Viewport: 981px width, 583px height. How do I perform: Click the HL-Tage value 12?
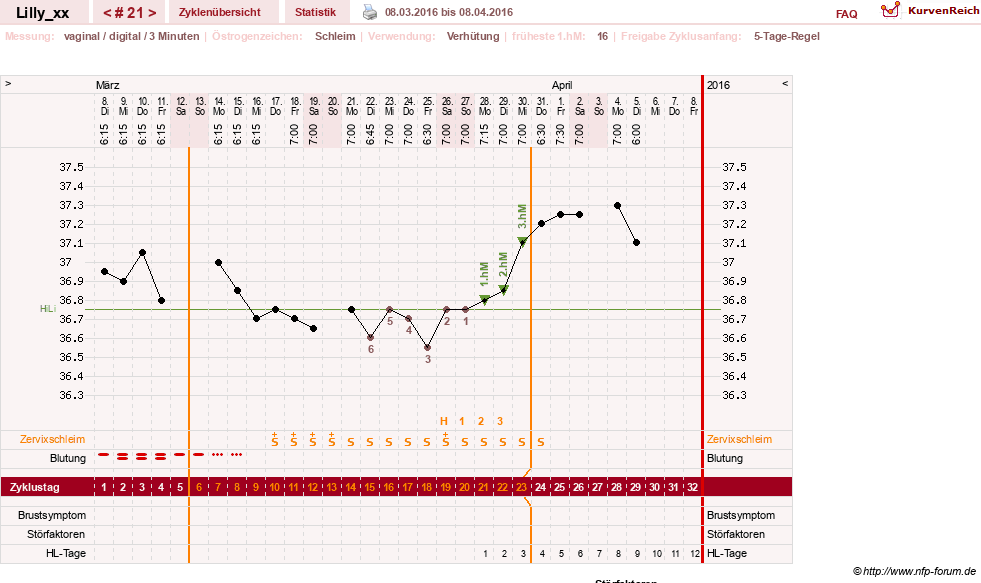[x=694, y=553]
